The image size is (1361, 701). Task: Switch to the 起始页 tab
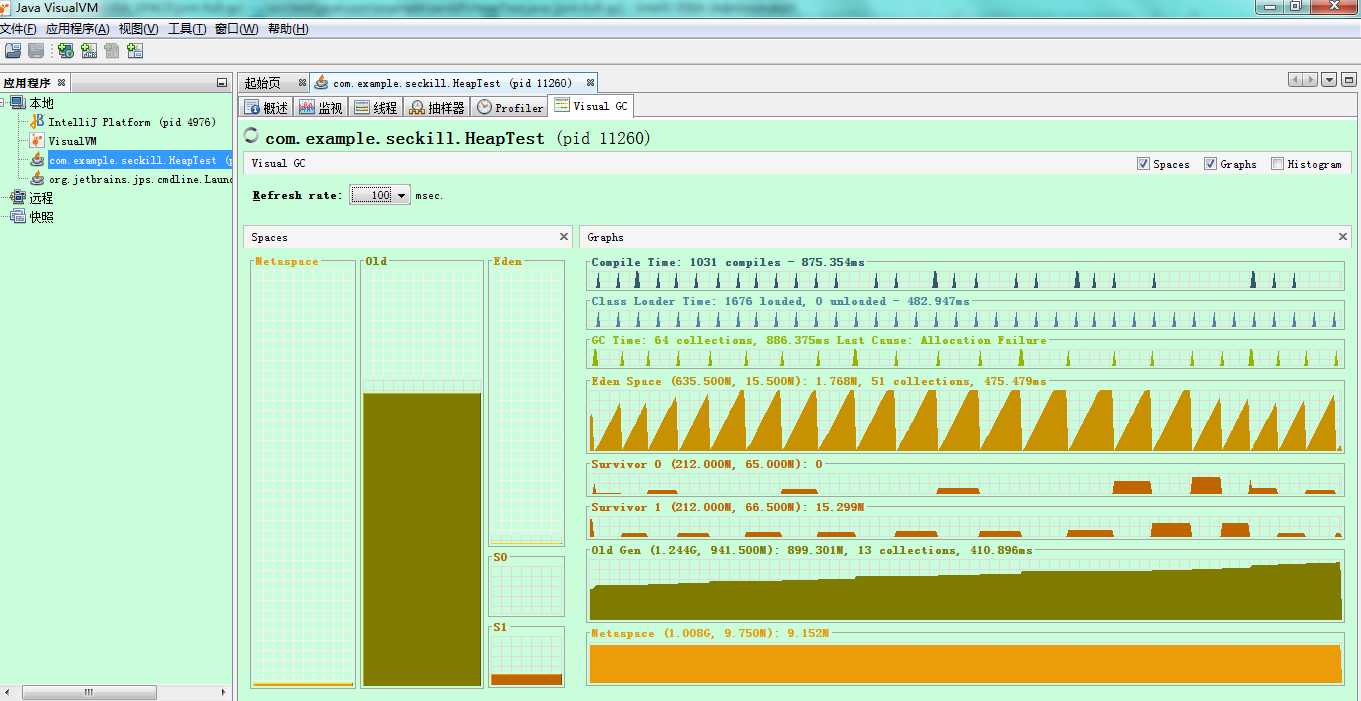272,83
